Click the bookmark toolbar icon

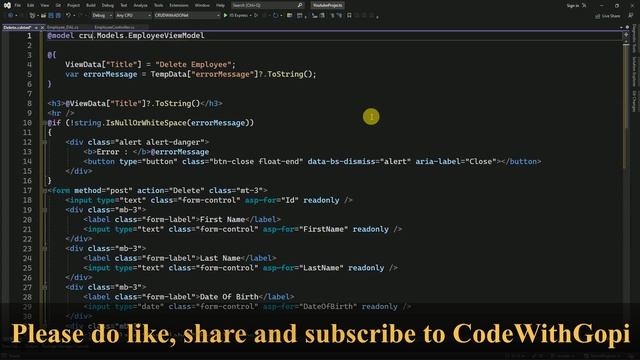[349, 16]
